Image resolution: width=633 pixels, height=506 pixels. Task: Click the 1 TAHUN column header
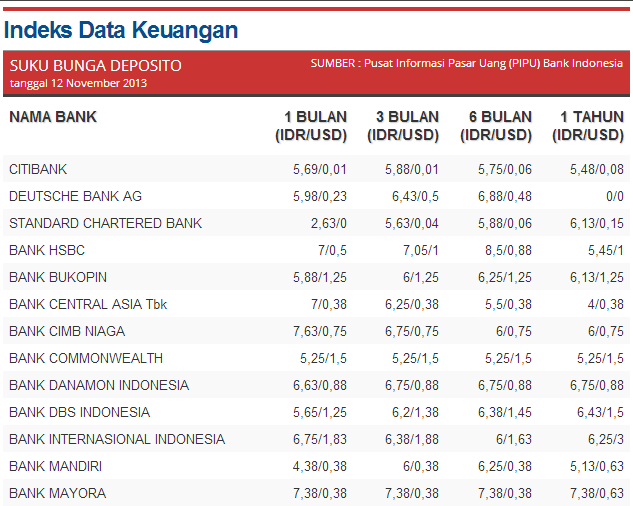(588, 126)
